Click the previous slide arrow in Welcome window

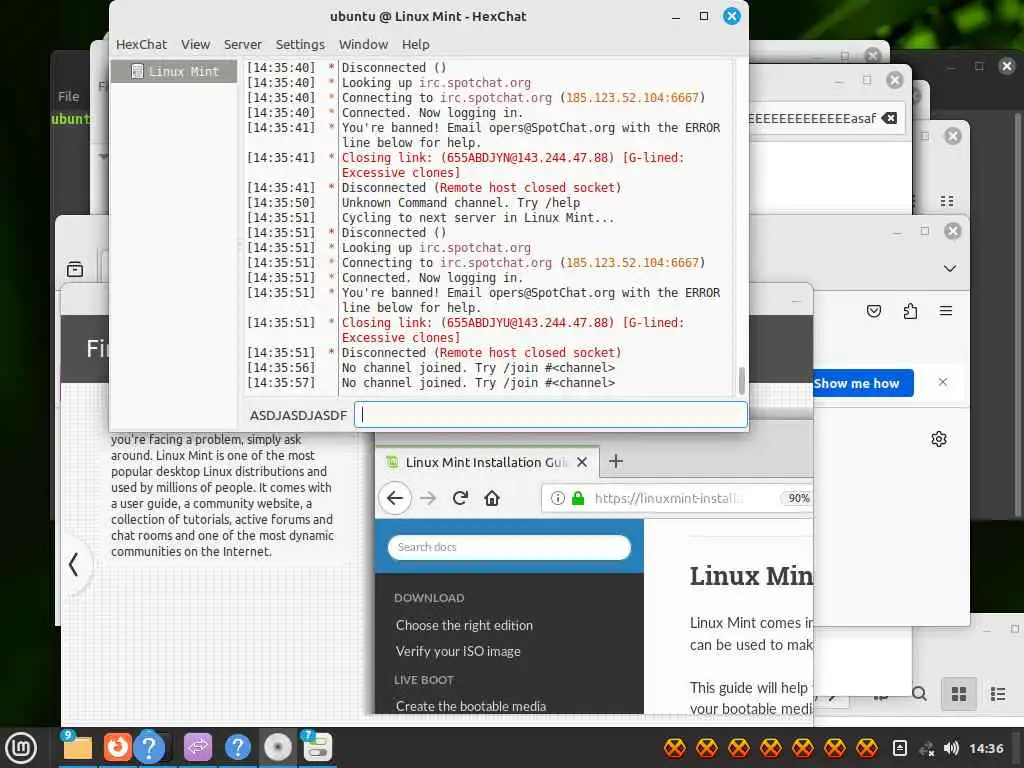[x=74, y=565]
